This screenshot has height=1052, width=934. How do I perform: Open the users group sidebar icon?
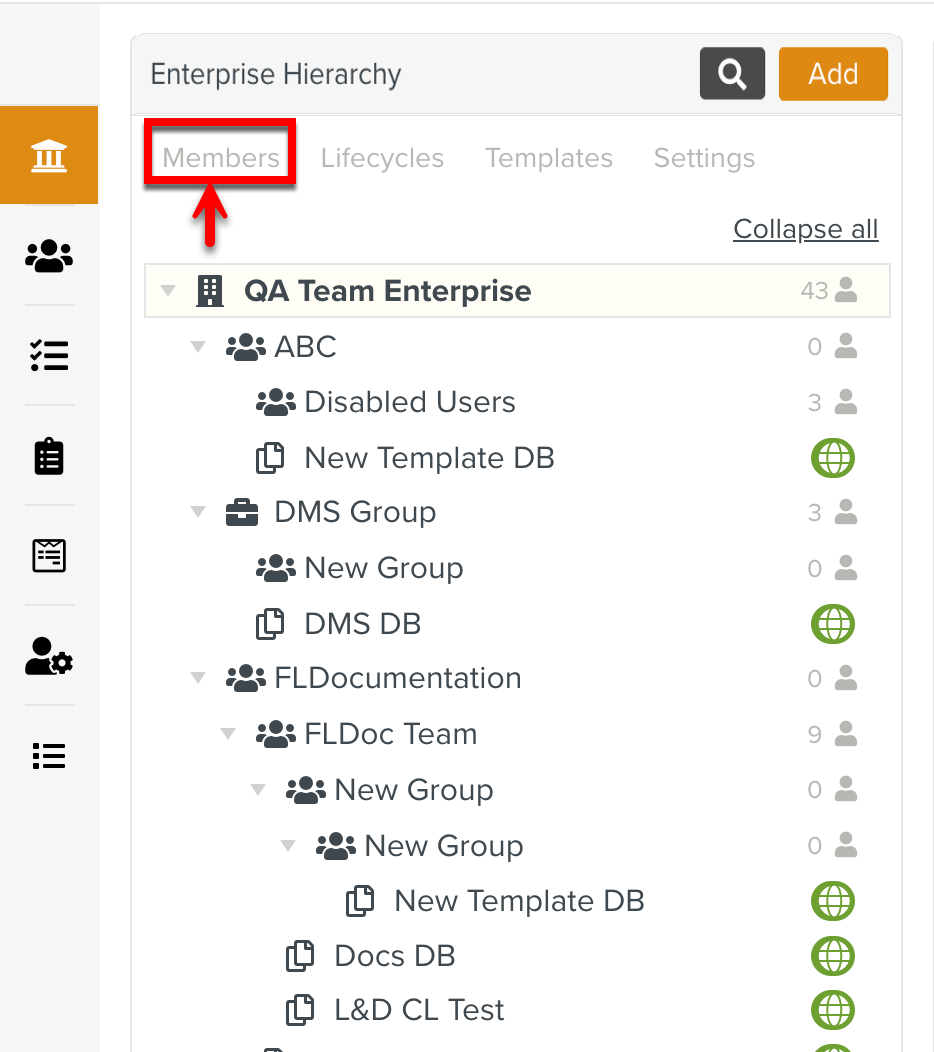49,256
